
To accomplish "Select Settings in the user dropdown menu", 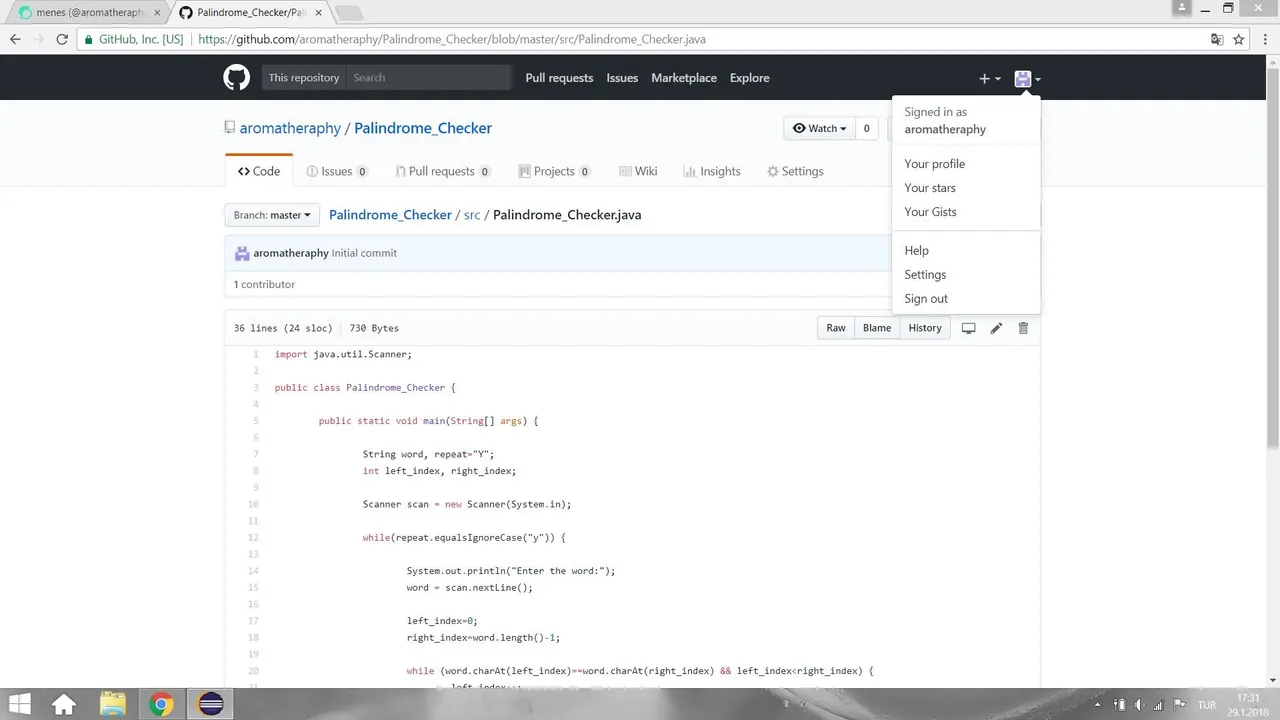I will pos(966,275).
